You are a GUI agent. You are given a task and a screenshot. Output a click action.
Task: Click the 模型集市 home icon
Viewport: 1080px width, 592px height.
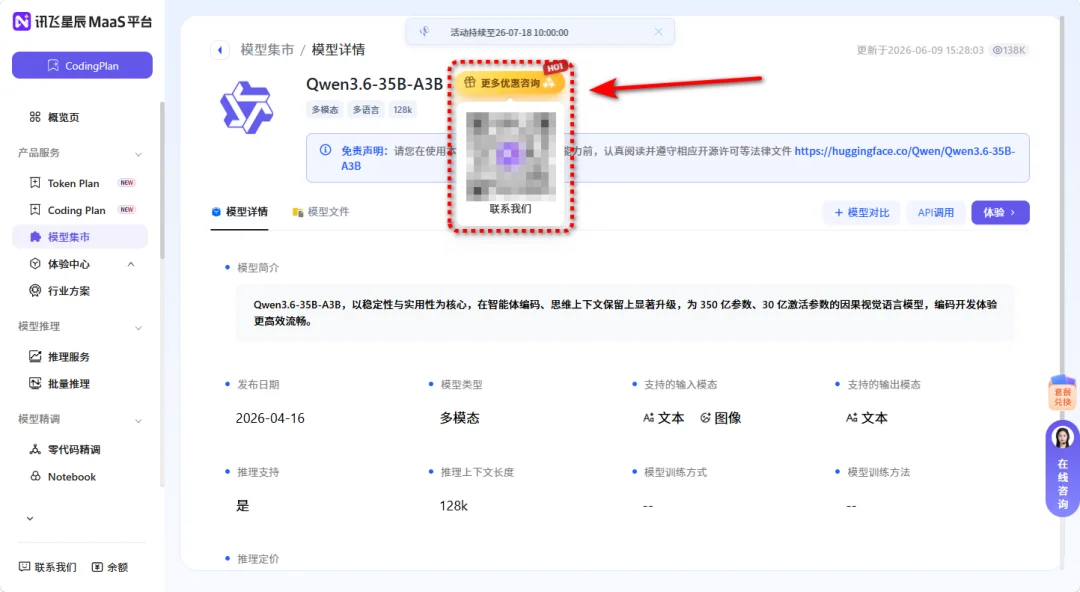pos(35,236)
